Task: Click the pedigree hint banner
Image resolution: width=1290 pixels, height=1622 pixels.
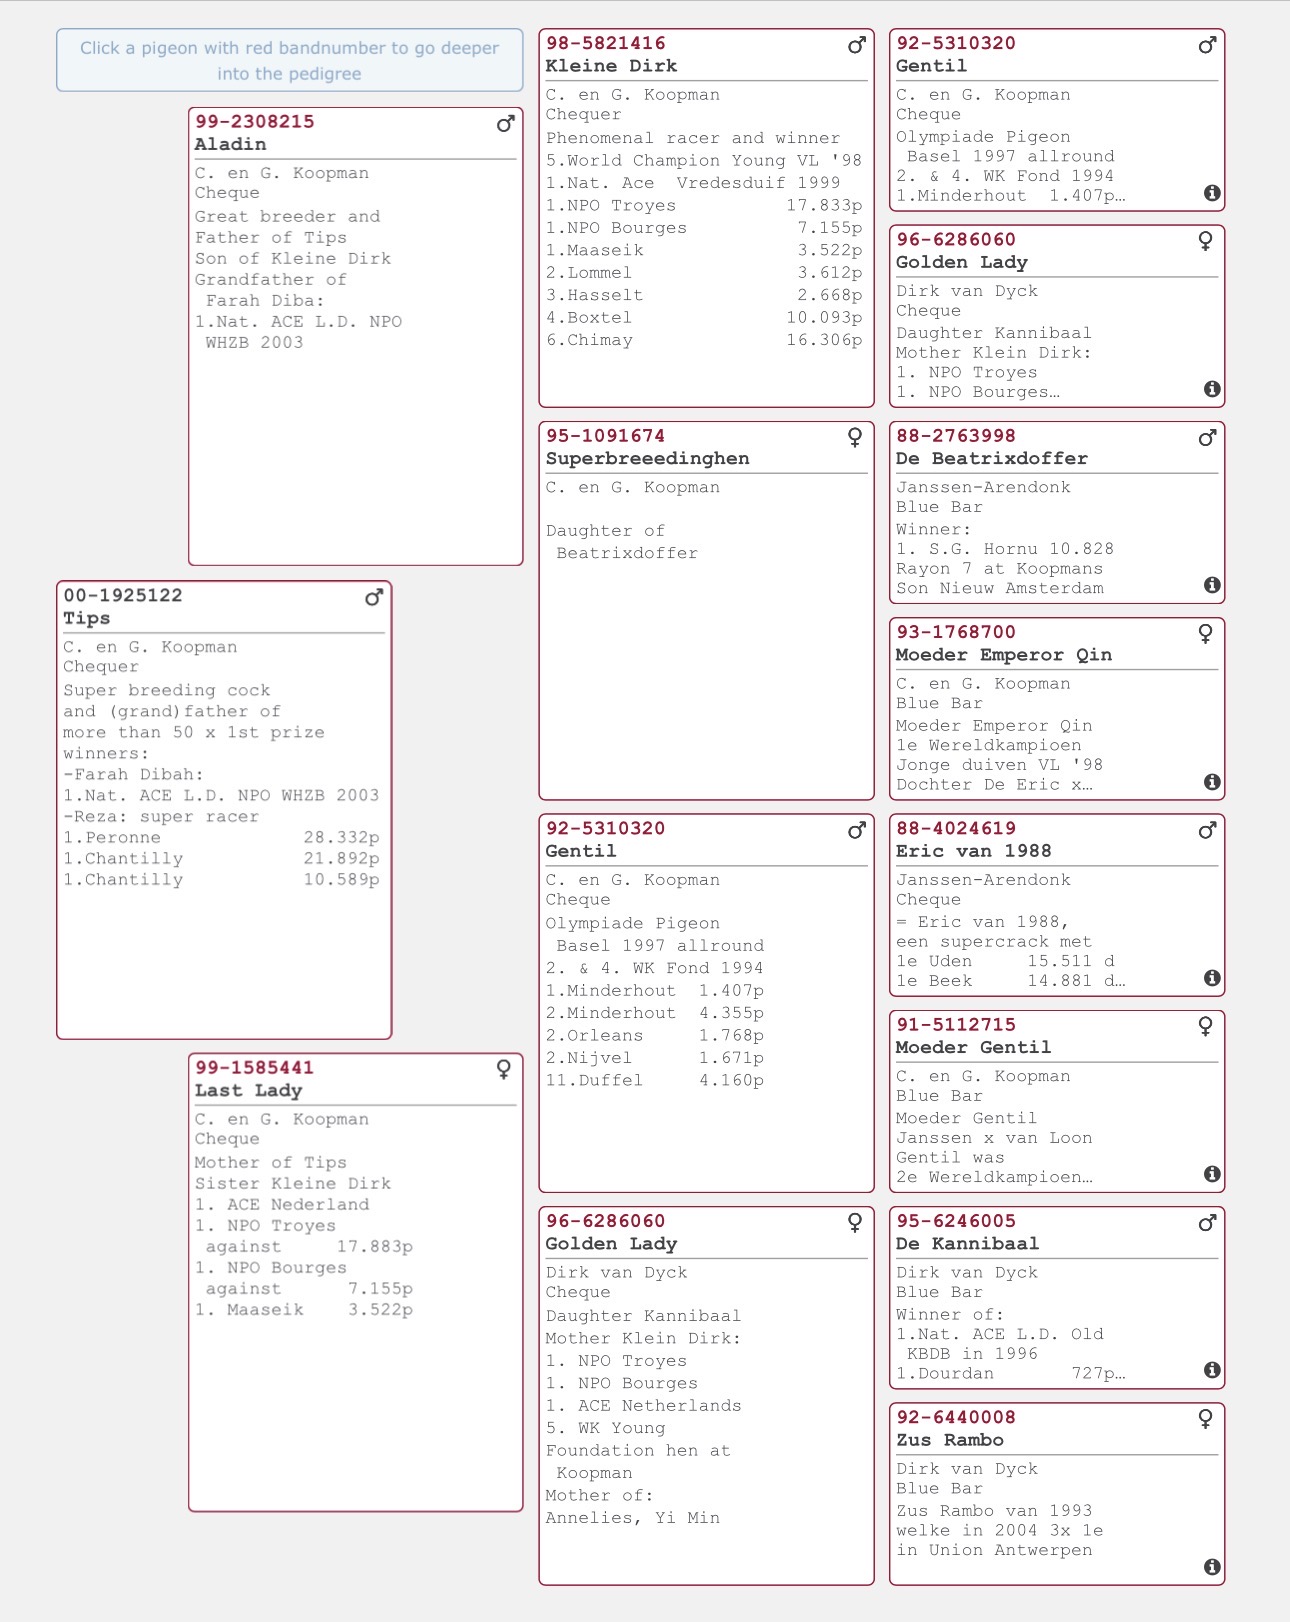Action: [x=290, y=60]
